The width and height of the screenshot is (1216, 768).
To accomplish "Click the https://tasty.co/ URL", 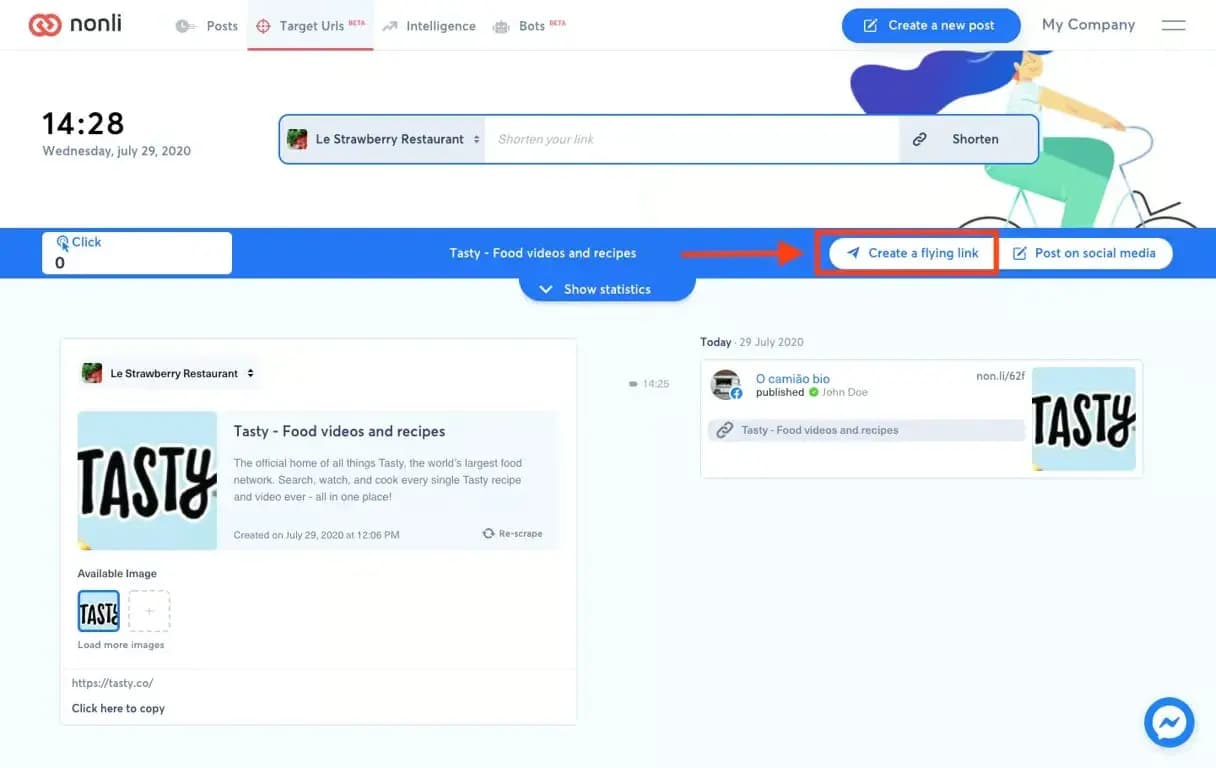I will tap(112, 684).
